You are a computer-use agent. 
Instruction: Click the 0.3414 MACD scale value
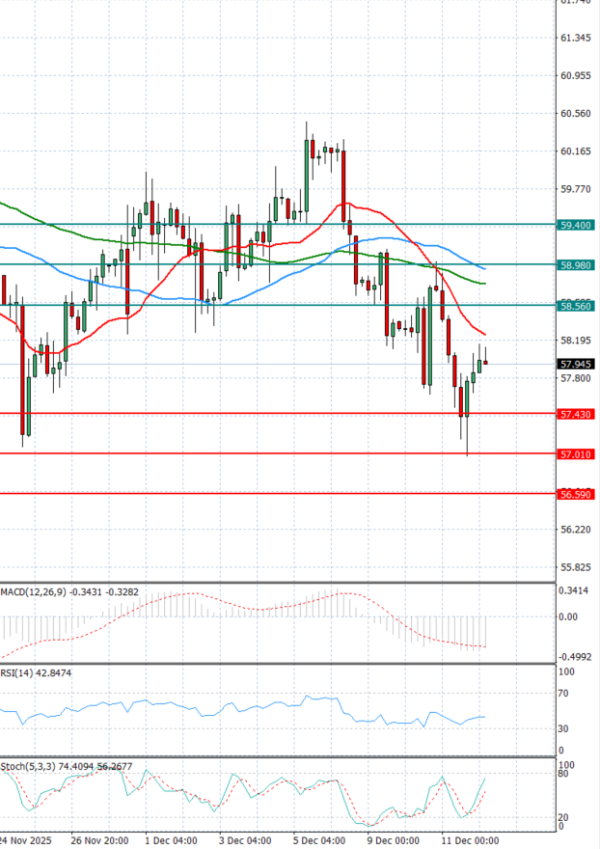pos(577,591)
